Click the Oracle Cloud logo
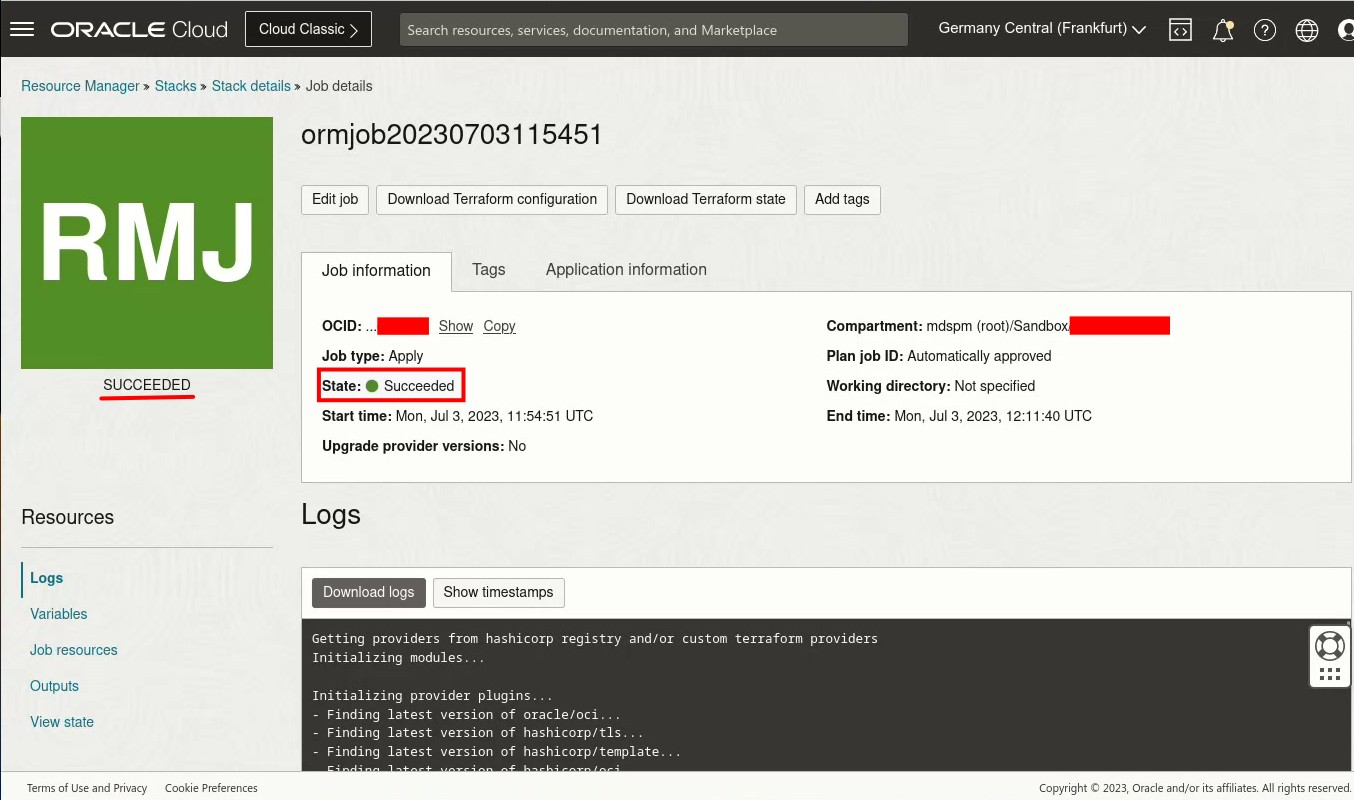This screenshot has width=1354, height=800. tap(140, 30)
